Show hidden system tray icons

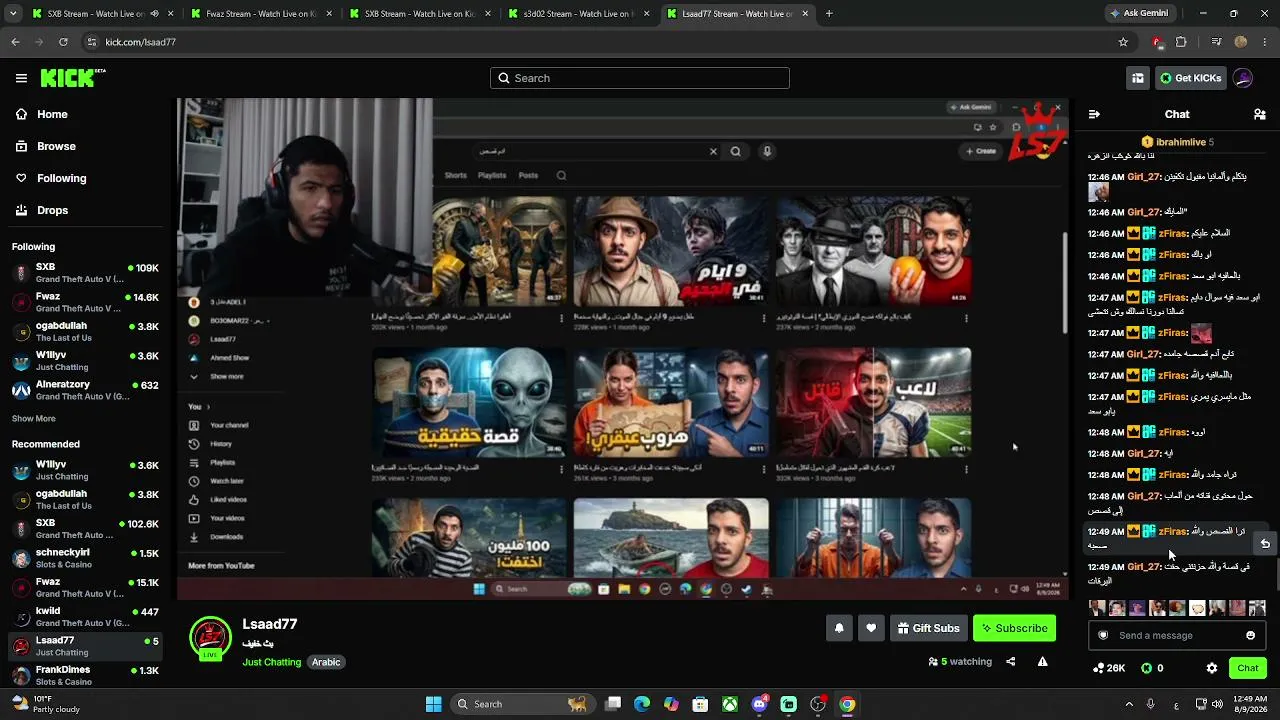1129,704
